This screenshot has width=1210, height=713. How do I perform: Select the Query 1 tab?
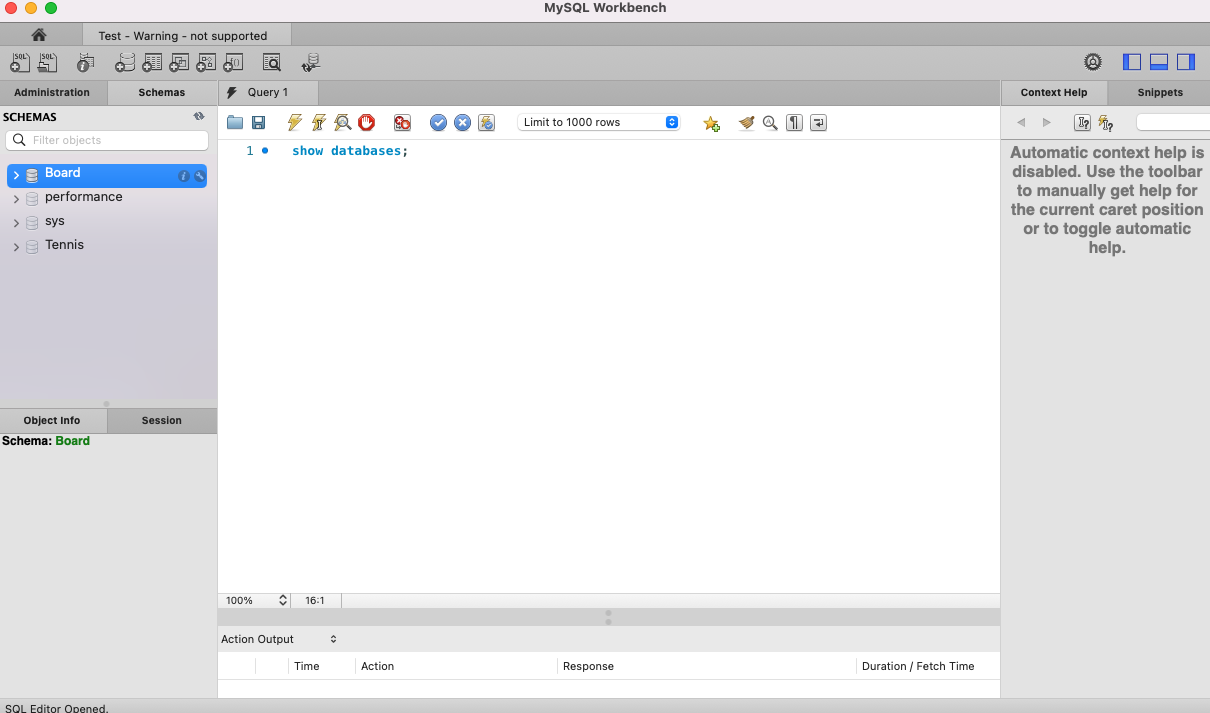pyautogui.click(x=268, y=93)
